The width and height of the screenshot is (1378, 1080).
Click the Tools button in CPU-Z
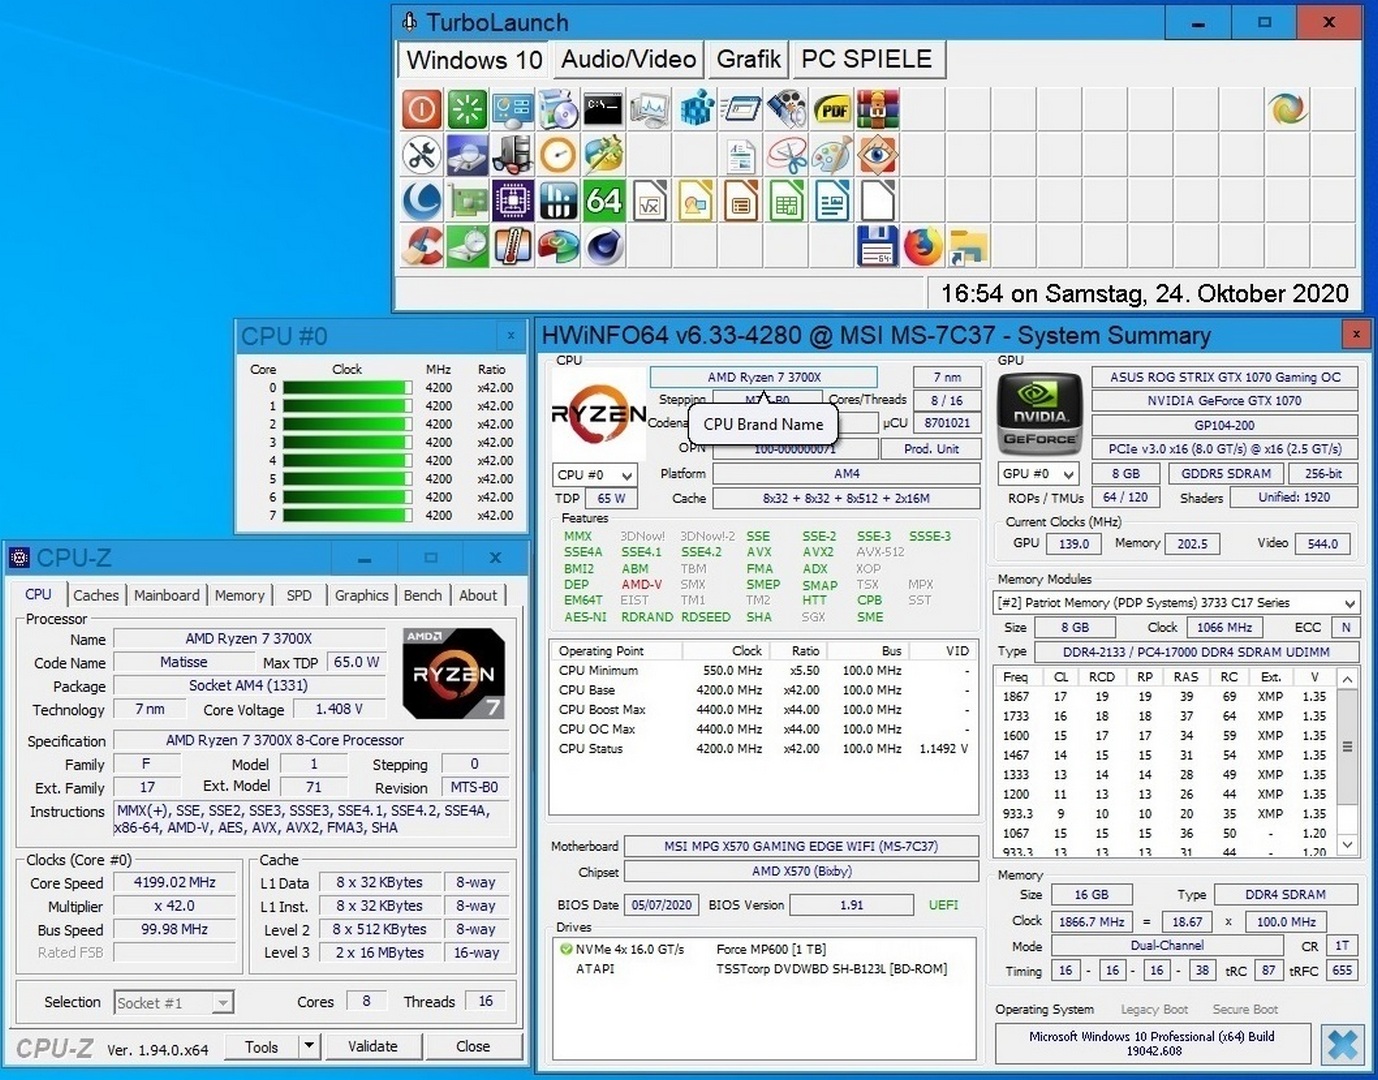[262, 1046]
